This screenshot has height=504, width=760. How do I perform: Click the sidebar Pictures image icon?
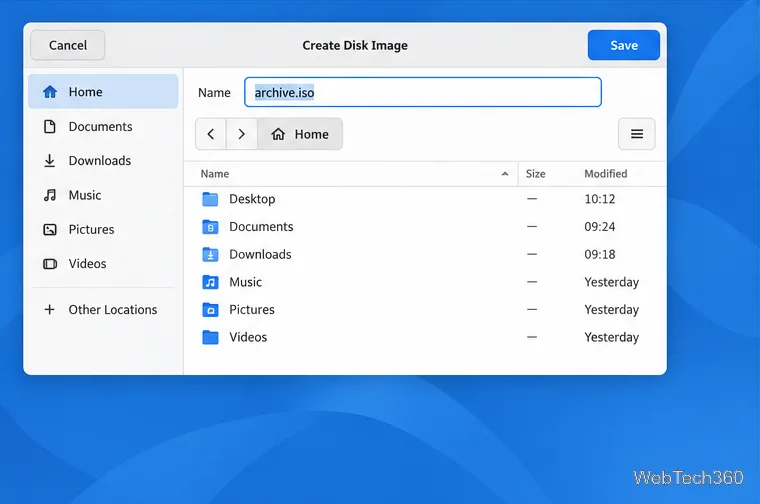[50, 229]
